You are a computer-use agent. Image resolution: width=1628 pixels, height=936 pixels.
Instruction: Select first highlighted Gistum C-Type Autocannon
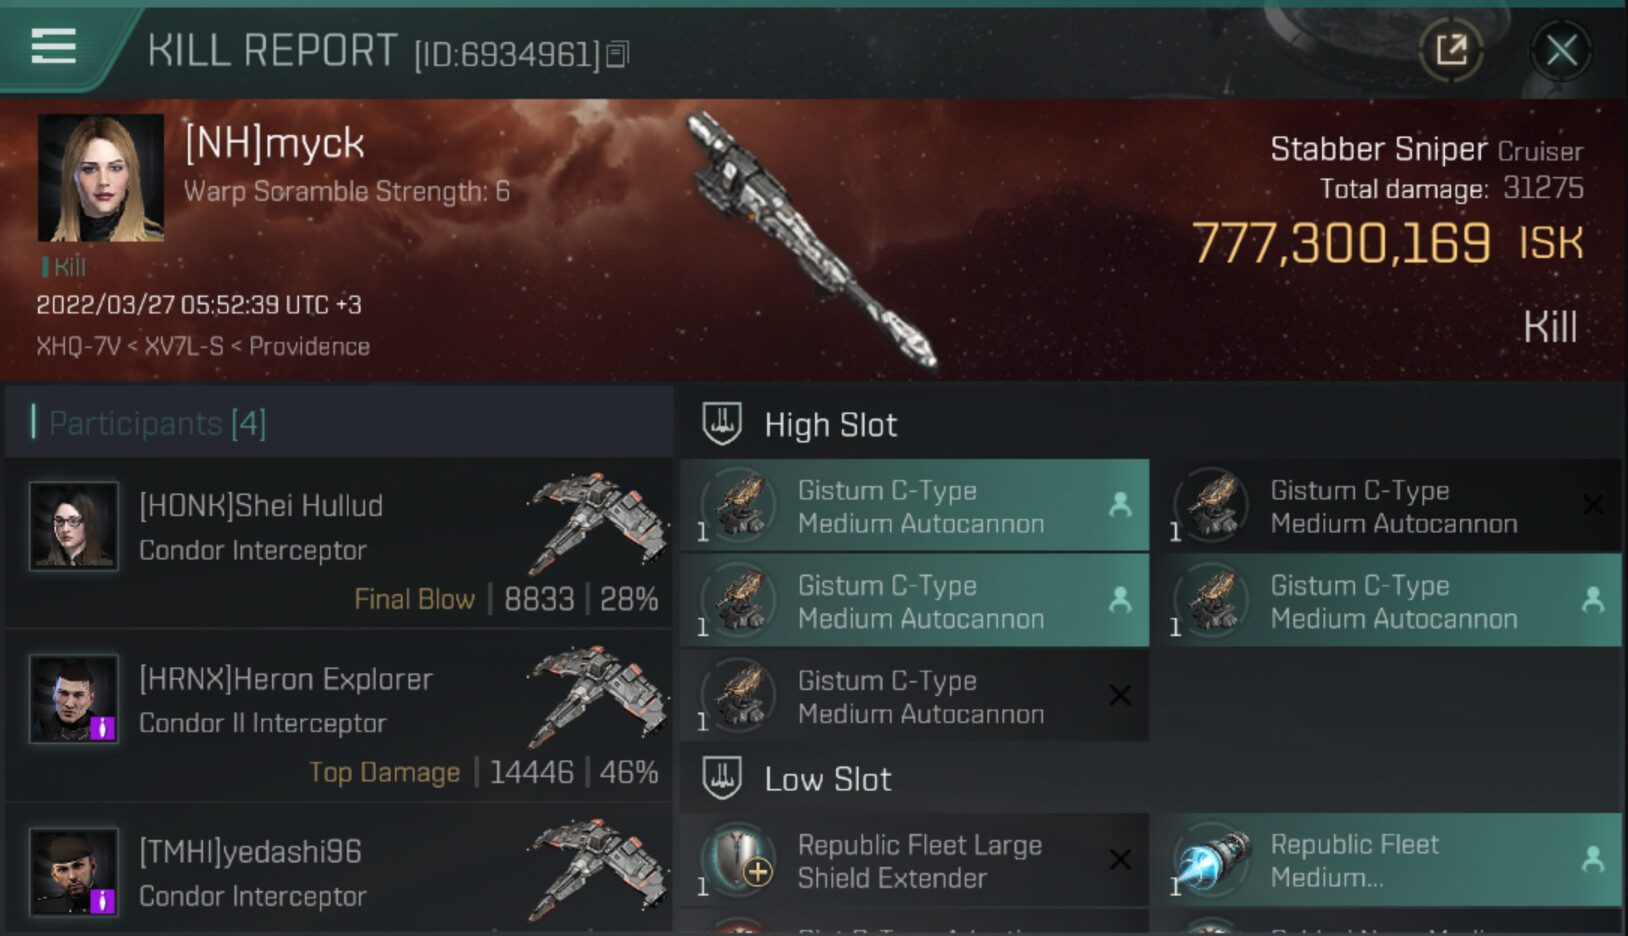(x=914, y=505)
